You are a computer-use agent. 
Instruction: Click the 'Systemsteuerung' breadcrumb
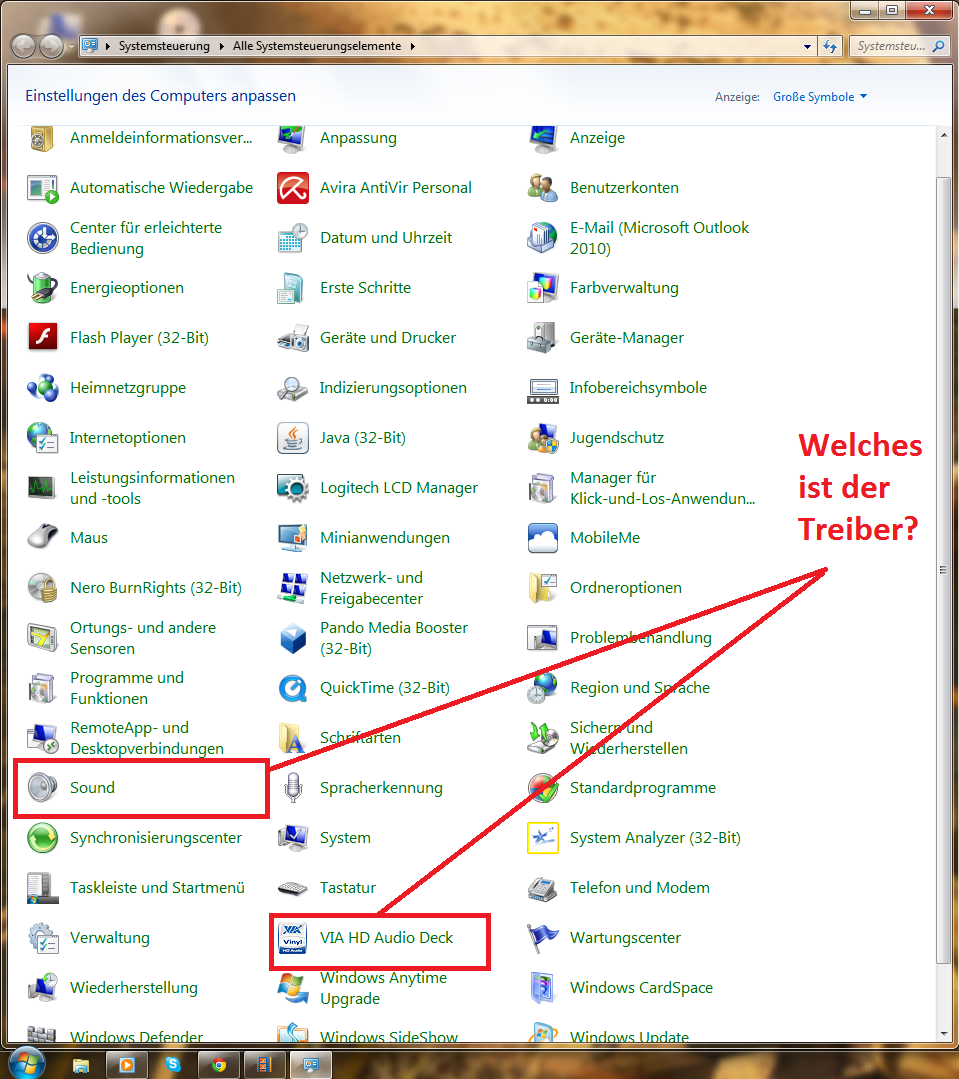(164, 46)
